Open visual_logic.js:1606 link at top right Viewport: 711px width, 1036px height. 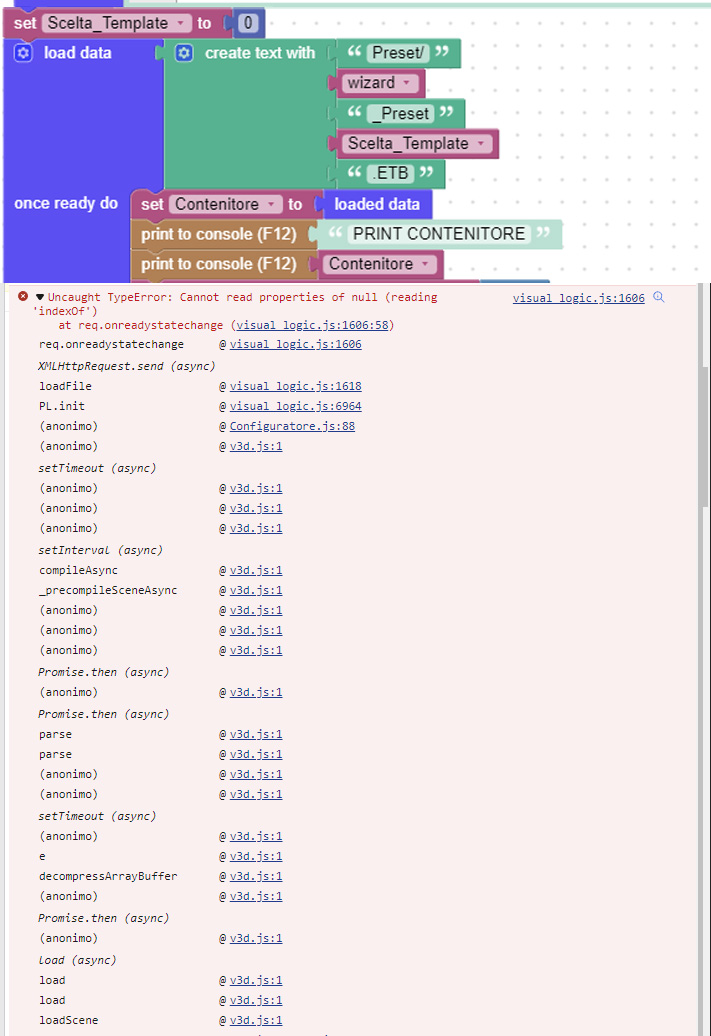pyautogui.click(x=578, y=298)
